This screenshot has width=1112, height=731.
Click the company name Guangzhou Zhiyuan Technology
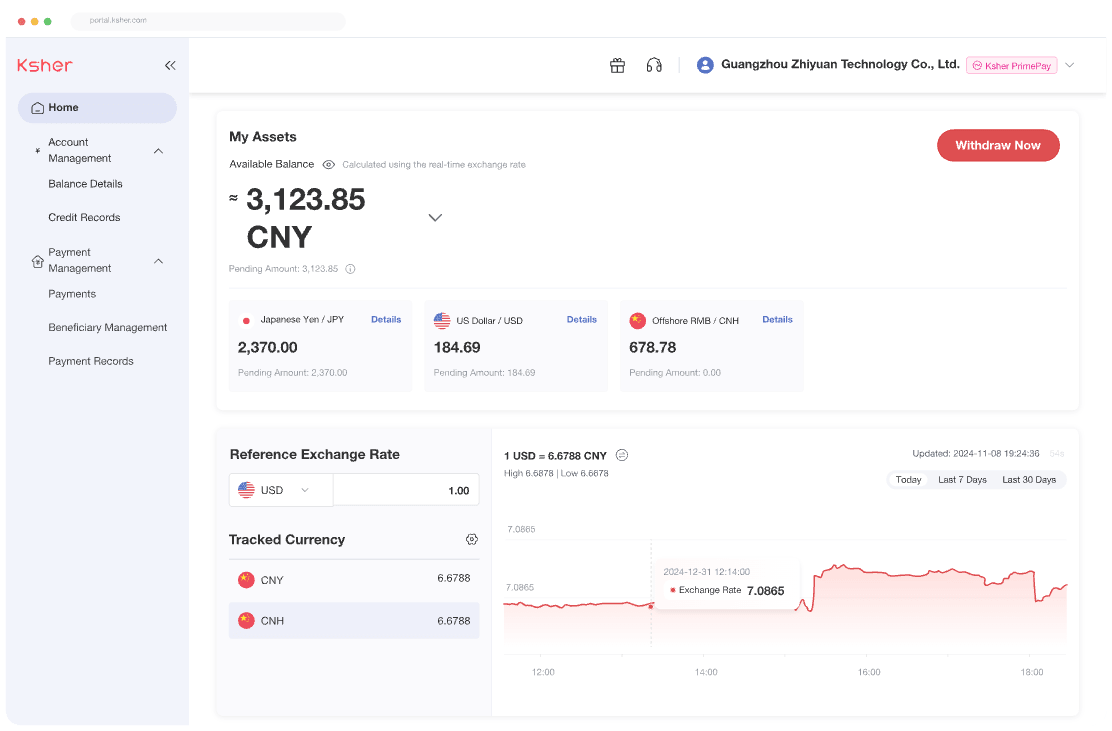click(840, 65)
